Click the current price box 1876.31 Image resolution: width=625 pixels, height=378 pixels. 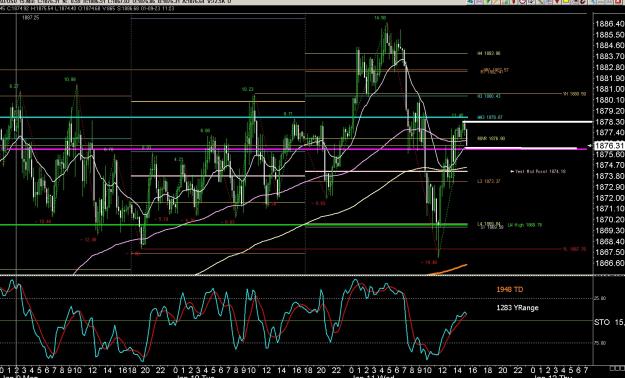608,146
